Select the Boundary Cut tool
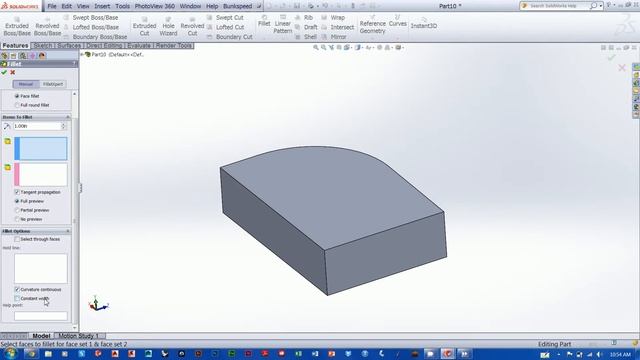The height and width of the screenshot is (360, 640). pos(229,37)
